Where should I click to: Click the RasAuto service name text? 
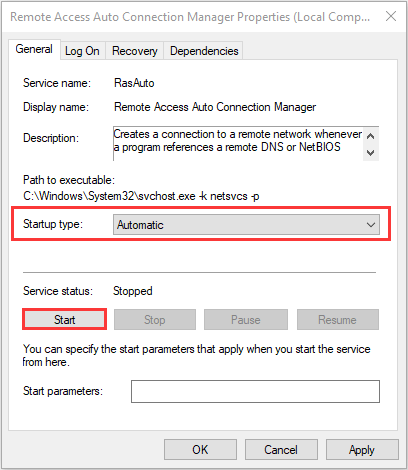tap(134, 83)
